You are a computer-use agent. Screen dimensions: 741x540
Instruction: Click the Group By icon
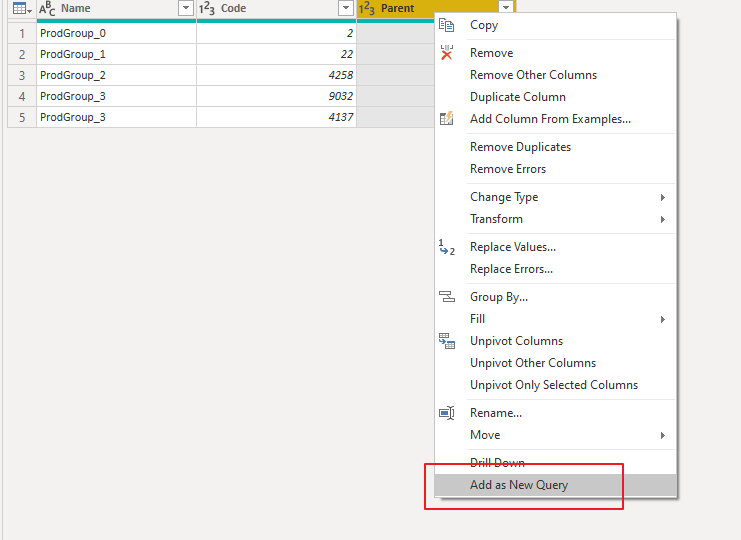[x=447, y=297]
